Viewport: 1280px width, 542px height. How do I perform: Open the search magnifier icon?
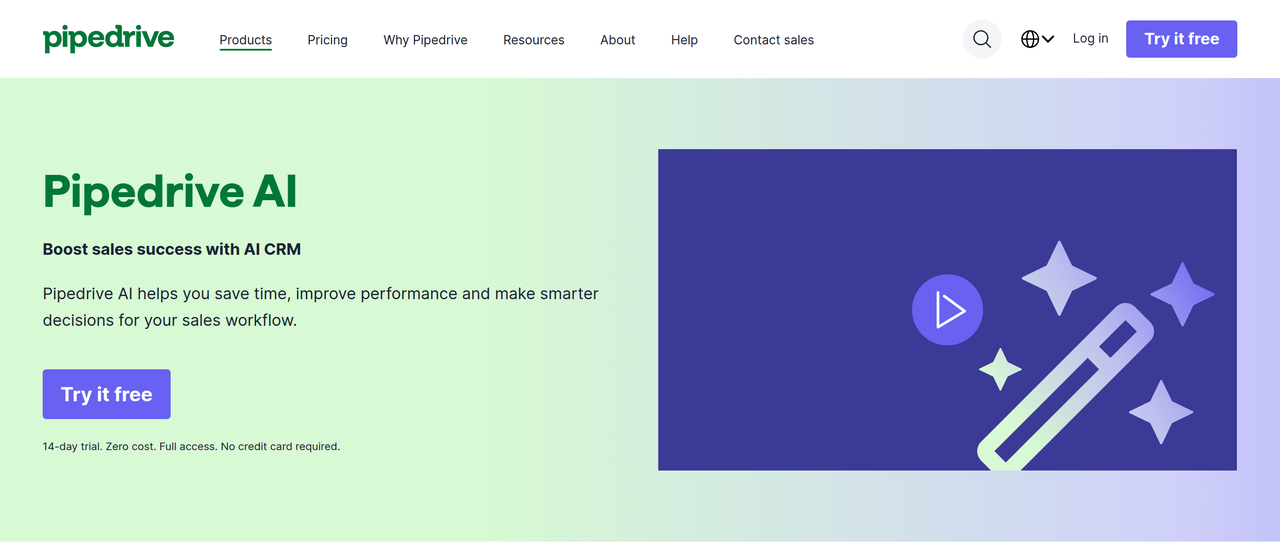pyautogui.click(x=982, y=39)
